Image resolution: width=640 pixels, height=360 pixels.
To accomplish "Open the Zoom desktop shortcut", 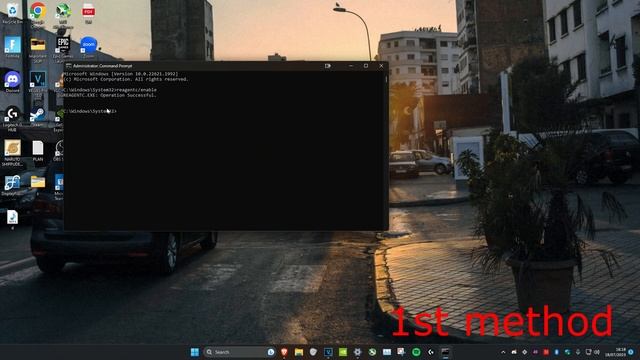I will pyautogui.click(x=89, y=47).
